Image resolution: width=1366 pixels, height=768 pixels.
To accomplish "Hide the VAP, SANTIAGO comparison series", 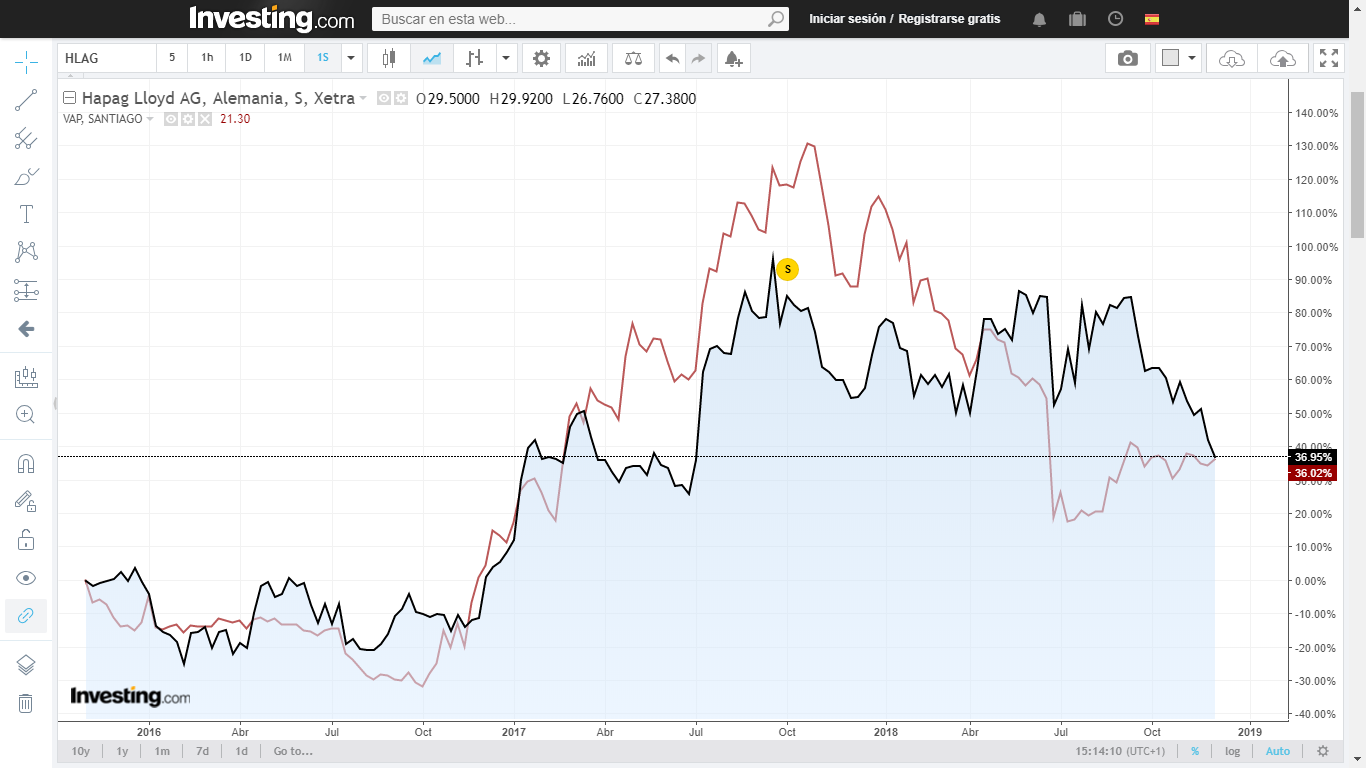I will click(x=171, y=119).
